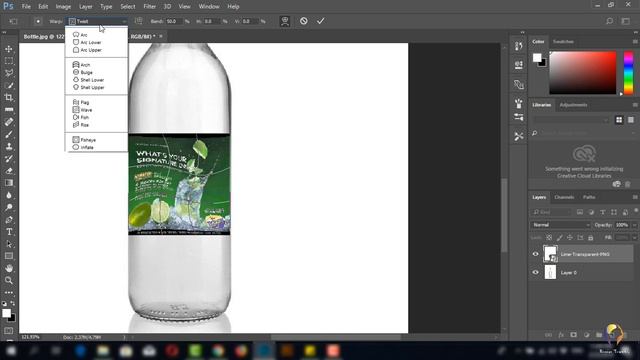This screenshot has height=360, width=640.
Task: Select the Clone Stamp tool
Action: tap(9, 146)
